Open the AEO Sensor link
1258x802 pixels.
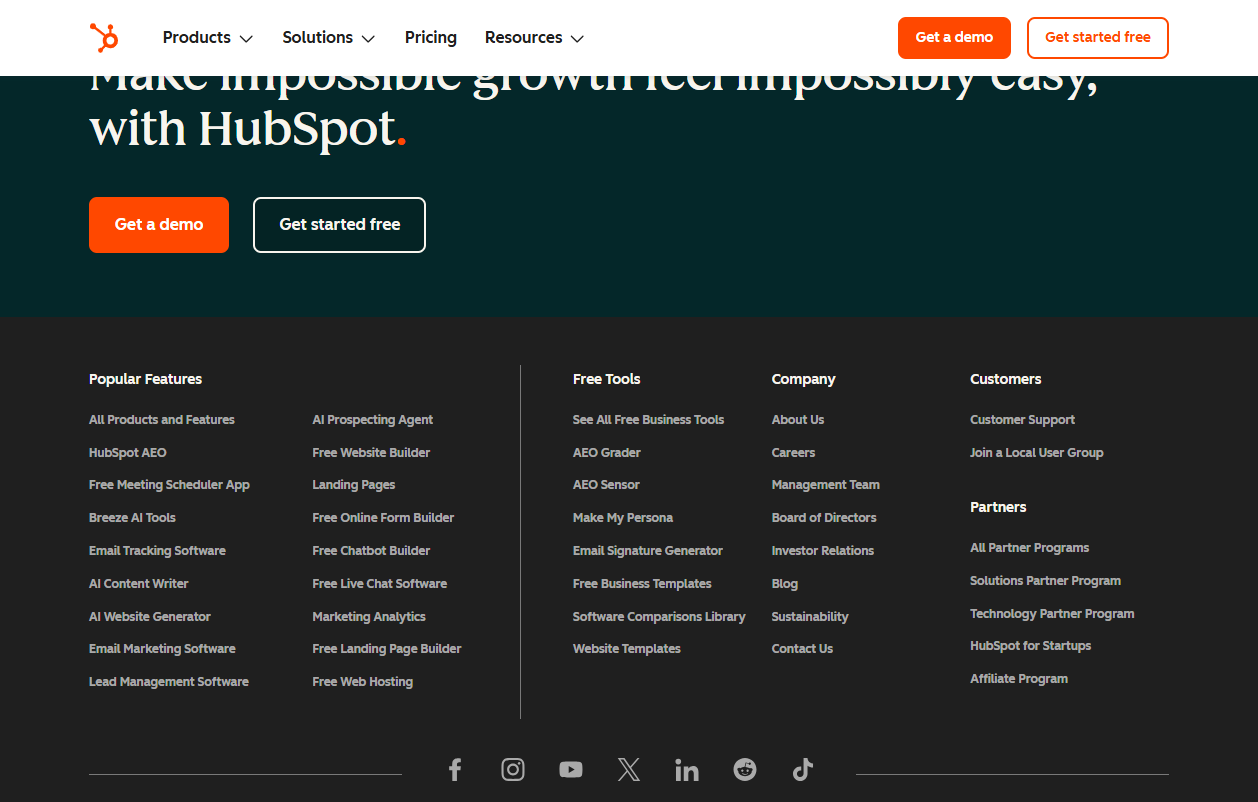point(606,485)
